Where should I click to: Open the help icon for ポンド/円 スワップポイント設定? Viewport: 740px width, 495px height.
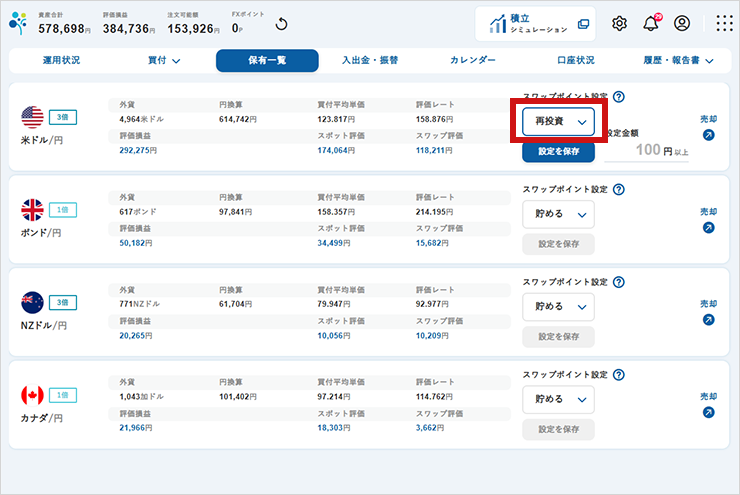coord(619,189)
